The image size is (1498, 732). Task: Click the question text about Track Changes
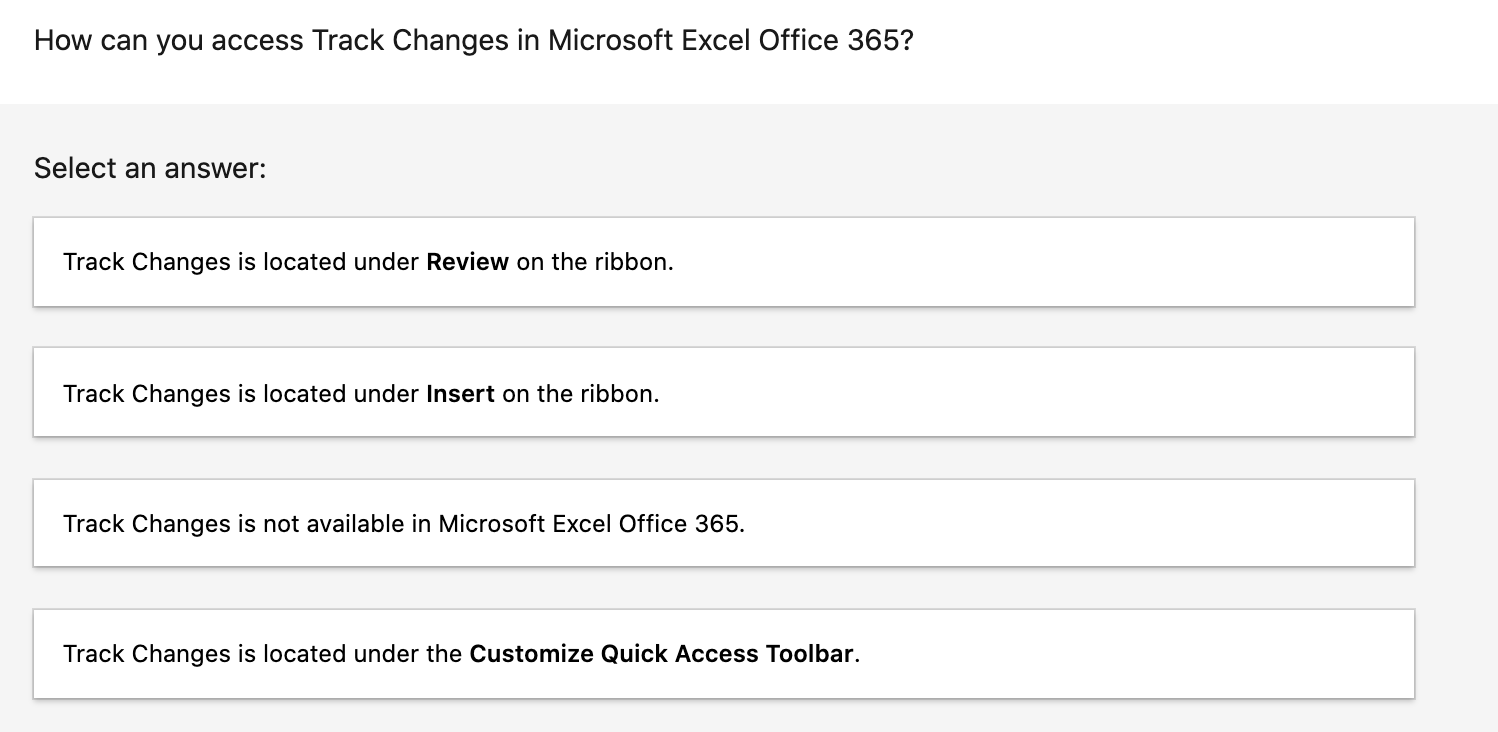click(x=473, y=41)
